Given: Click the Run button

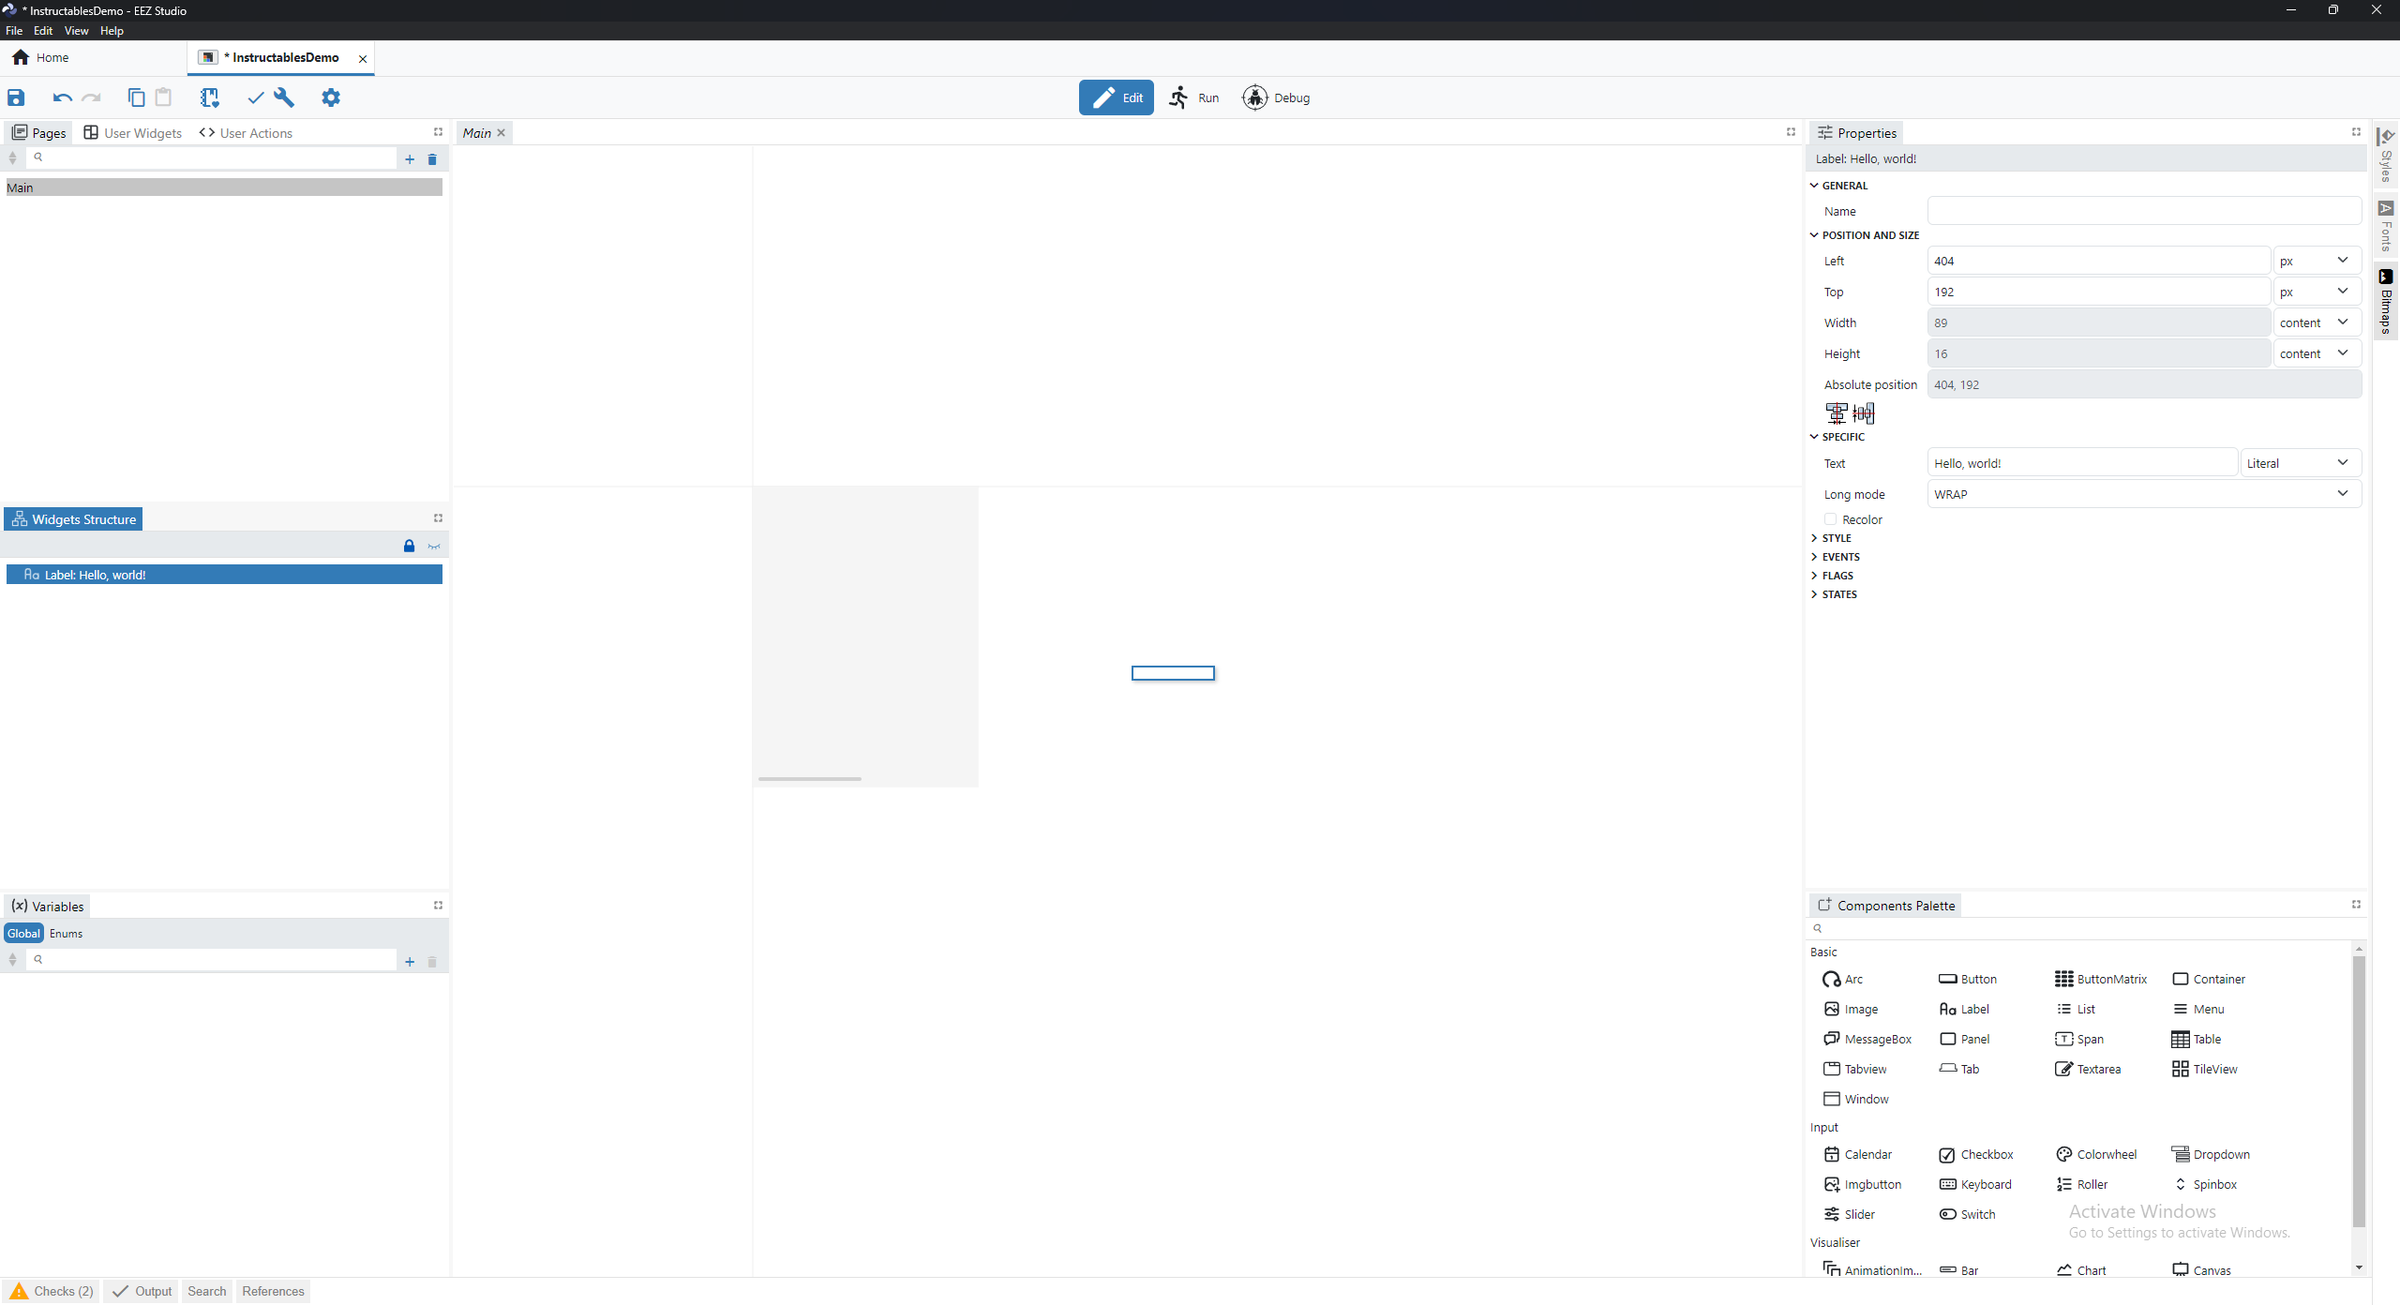Looking at the screenshot, I should (x=1195, y=97).
